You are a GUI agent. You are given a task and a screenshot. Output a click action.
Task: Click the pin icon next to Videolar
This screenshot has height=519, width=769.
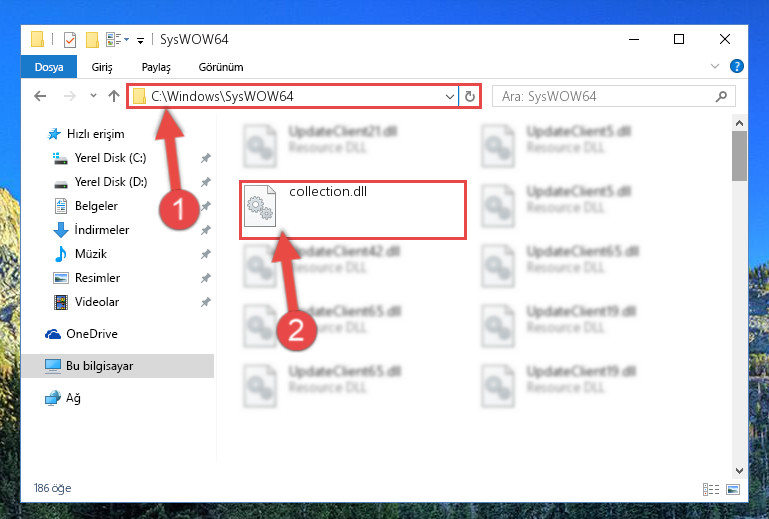coord(205,302)
